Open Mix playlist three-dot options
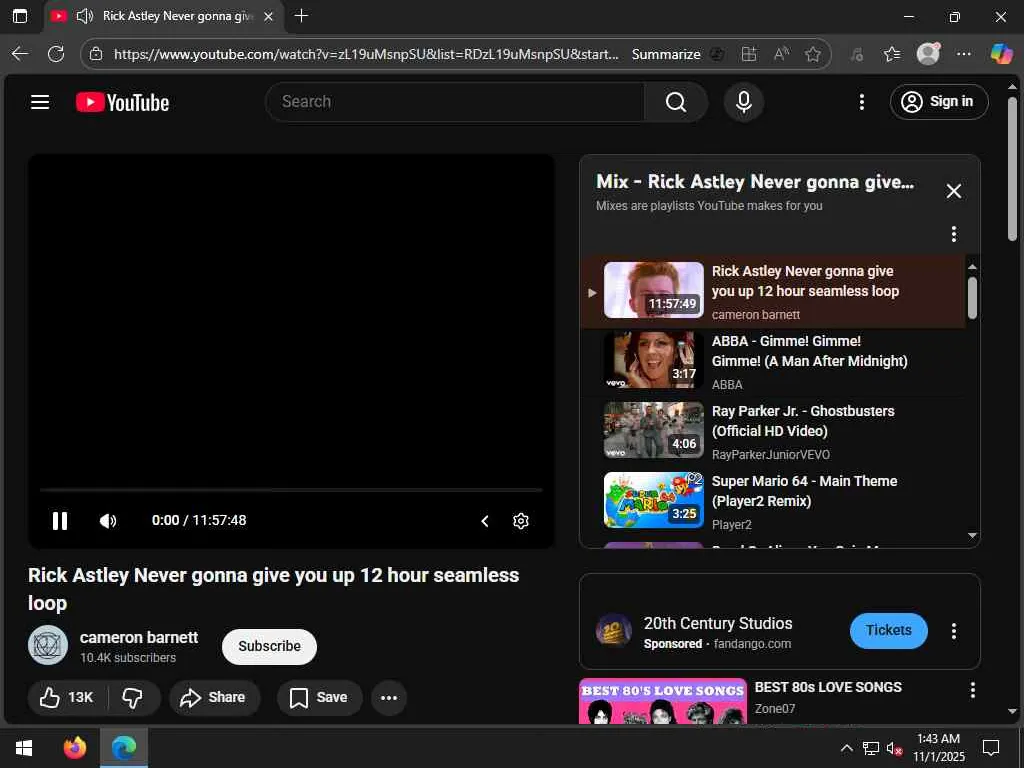1024x768 pixels. click(x=953, y=234)
